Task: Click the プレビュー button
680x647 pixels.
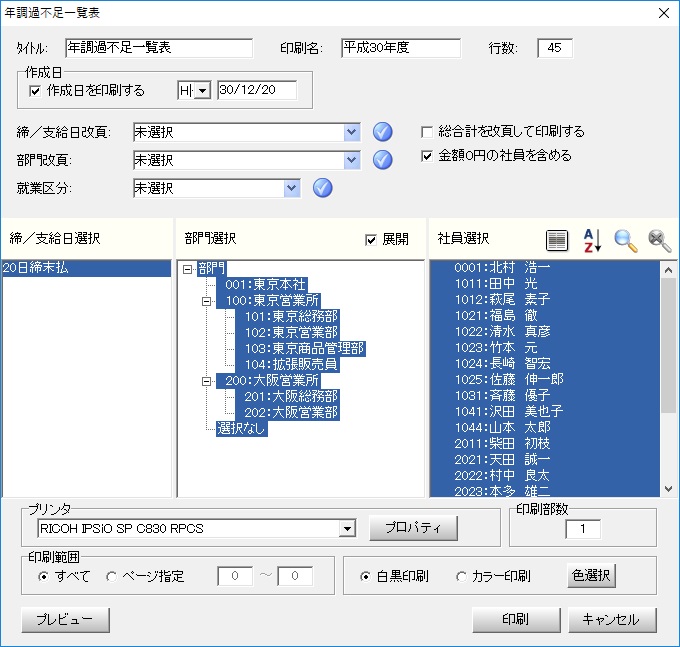Action: click(x=65, y=620)
